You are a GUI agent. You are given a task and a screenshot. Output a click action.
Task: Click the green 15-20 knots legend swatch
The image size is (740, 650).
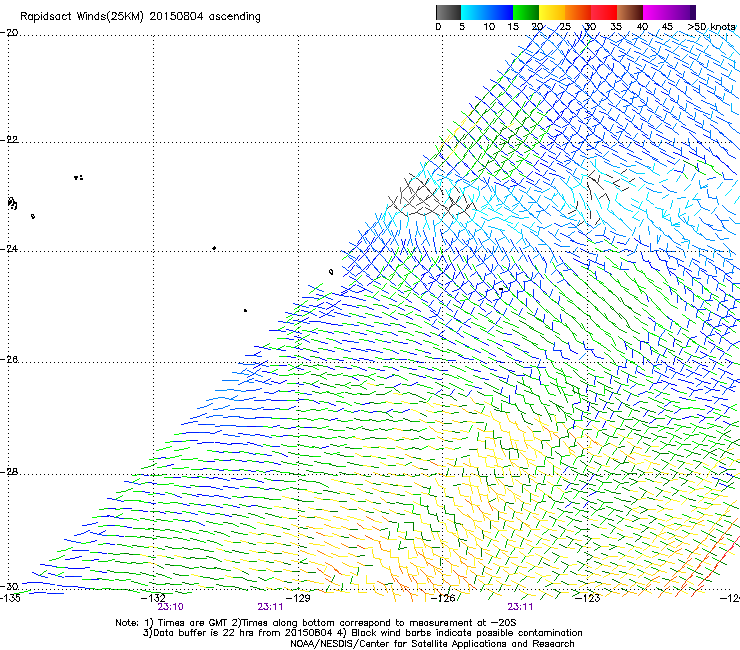[526, 12]
